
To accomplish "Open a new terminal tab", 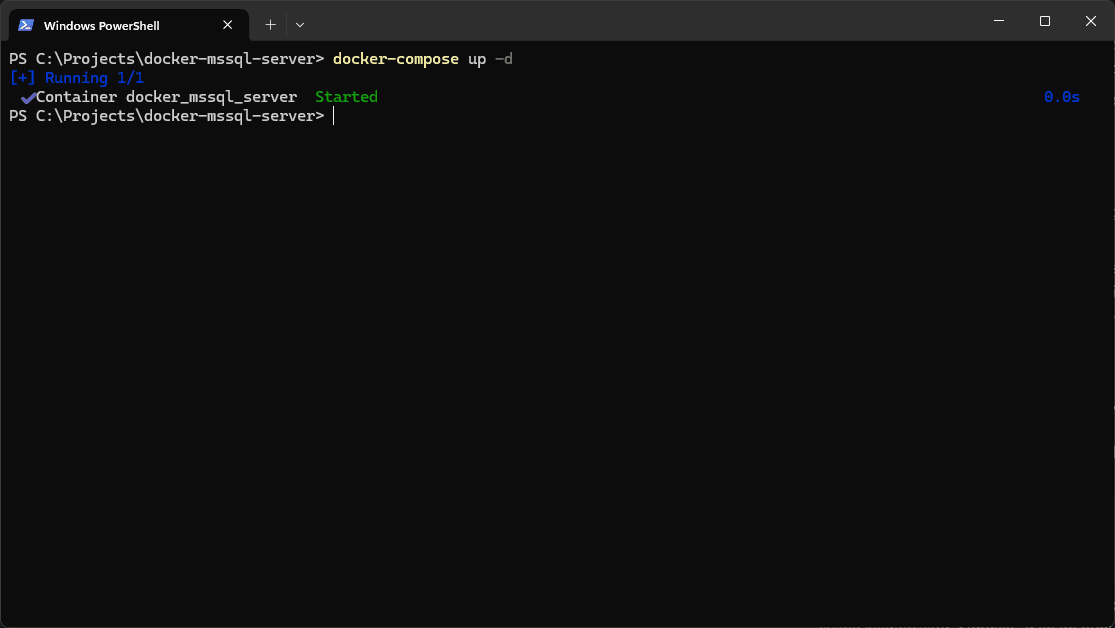I will tap(270, 25).
